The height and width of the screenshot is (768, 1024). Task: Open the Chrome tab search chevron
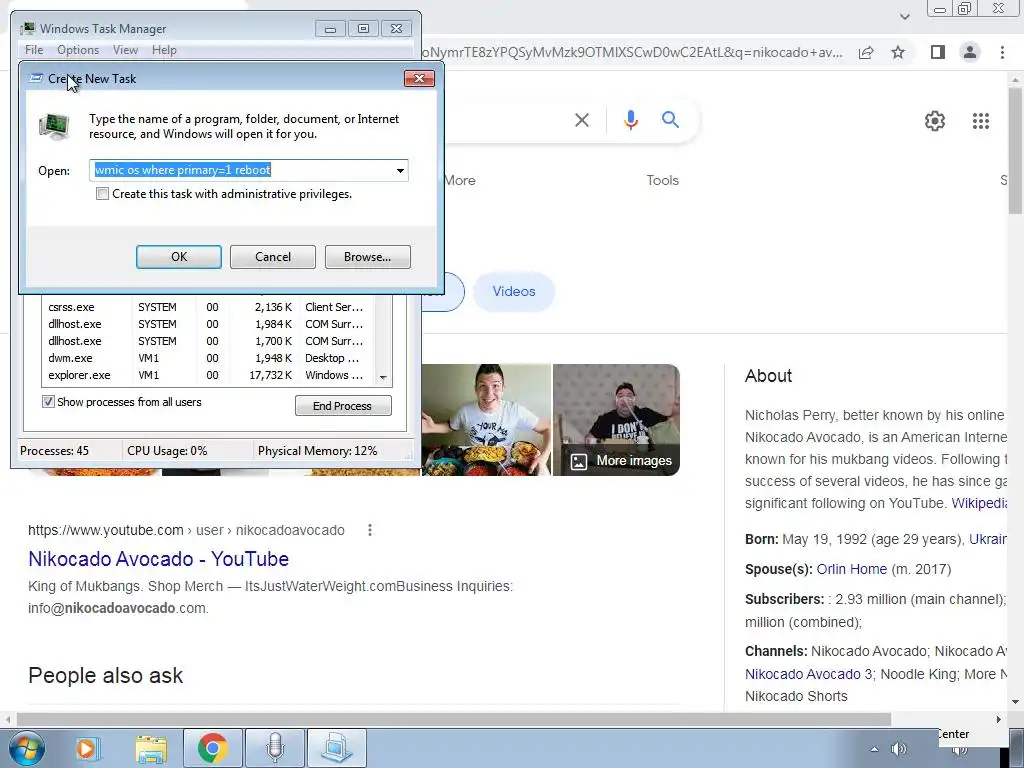(904, 16)
